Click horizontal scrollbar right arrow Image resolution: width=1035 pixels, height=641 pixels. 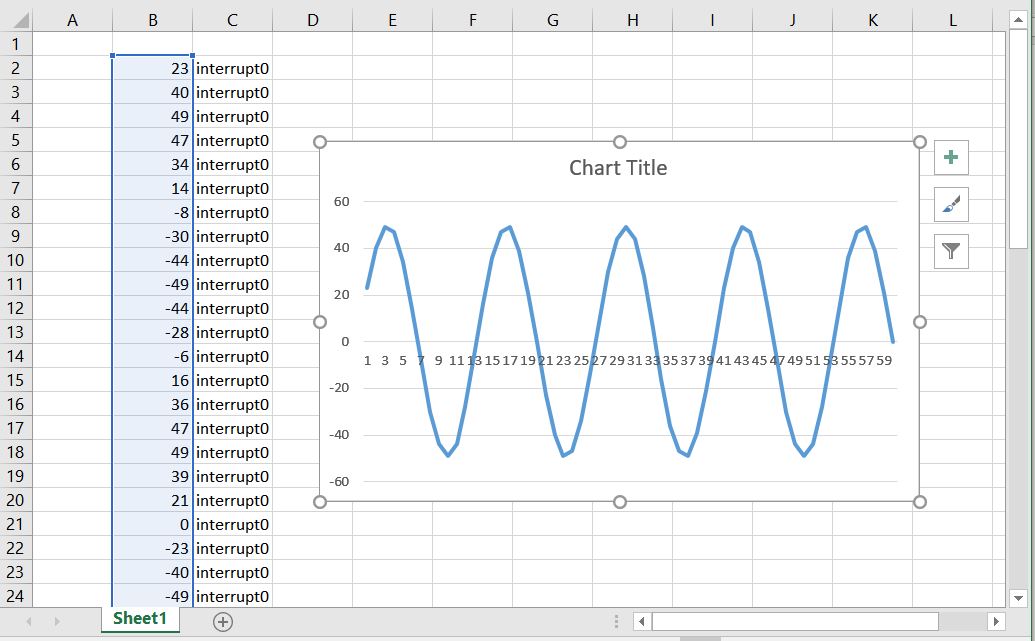pyautogui.click(x=994, y=622)
